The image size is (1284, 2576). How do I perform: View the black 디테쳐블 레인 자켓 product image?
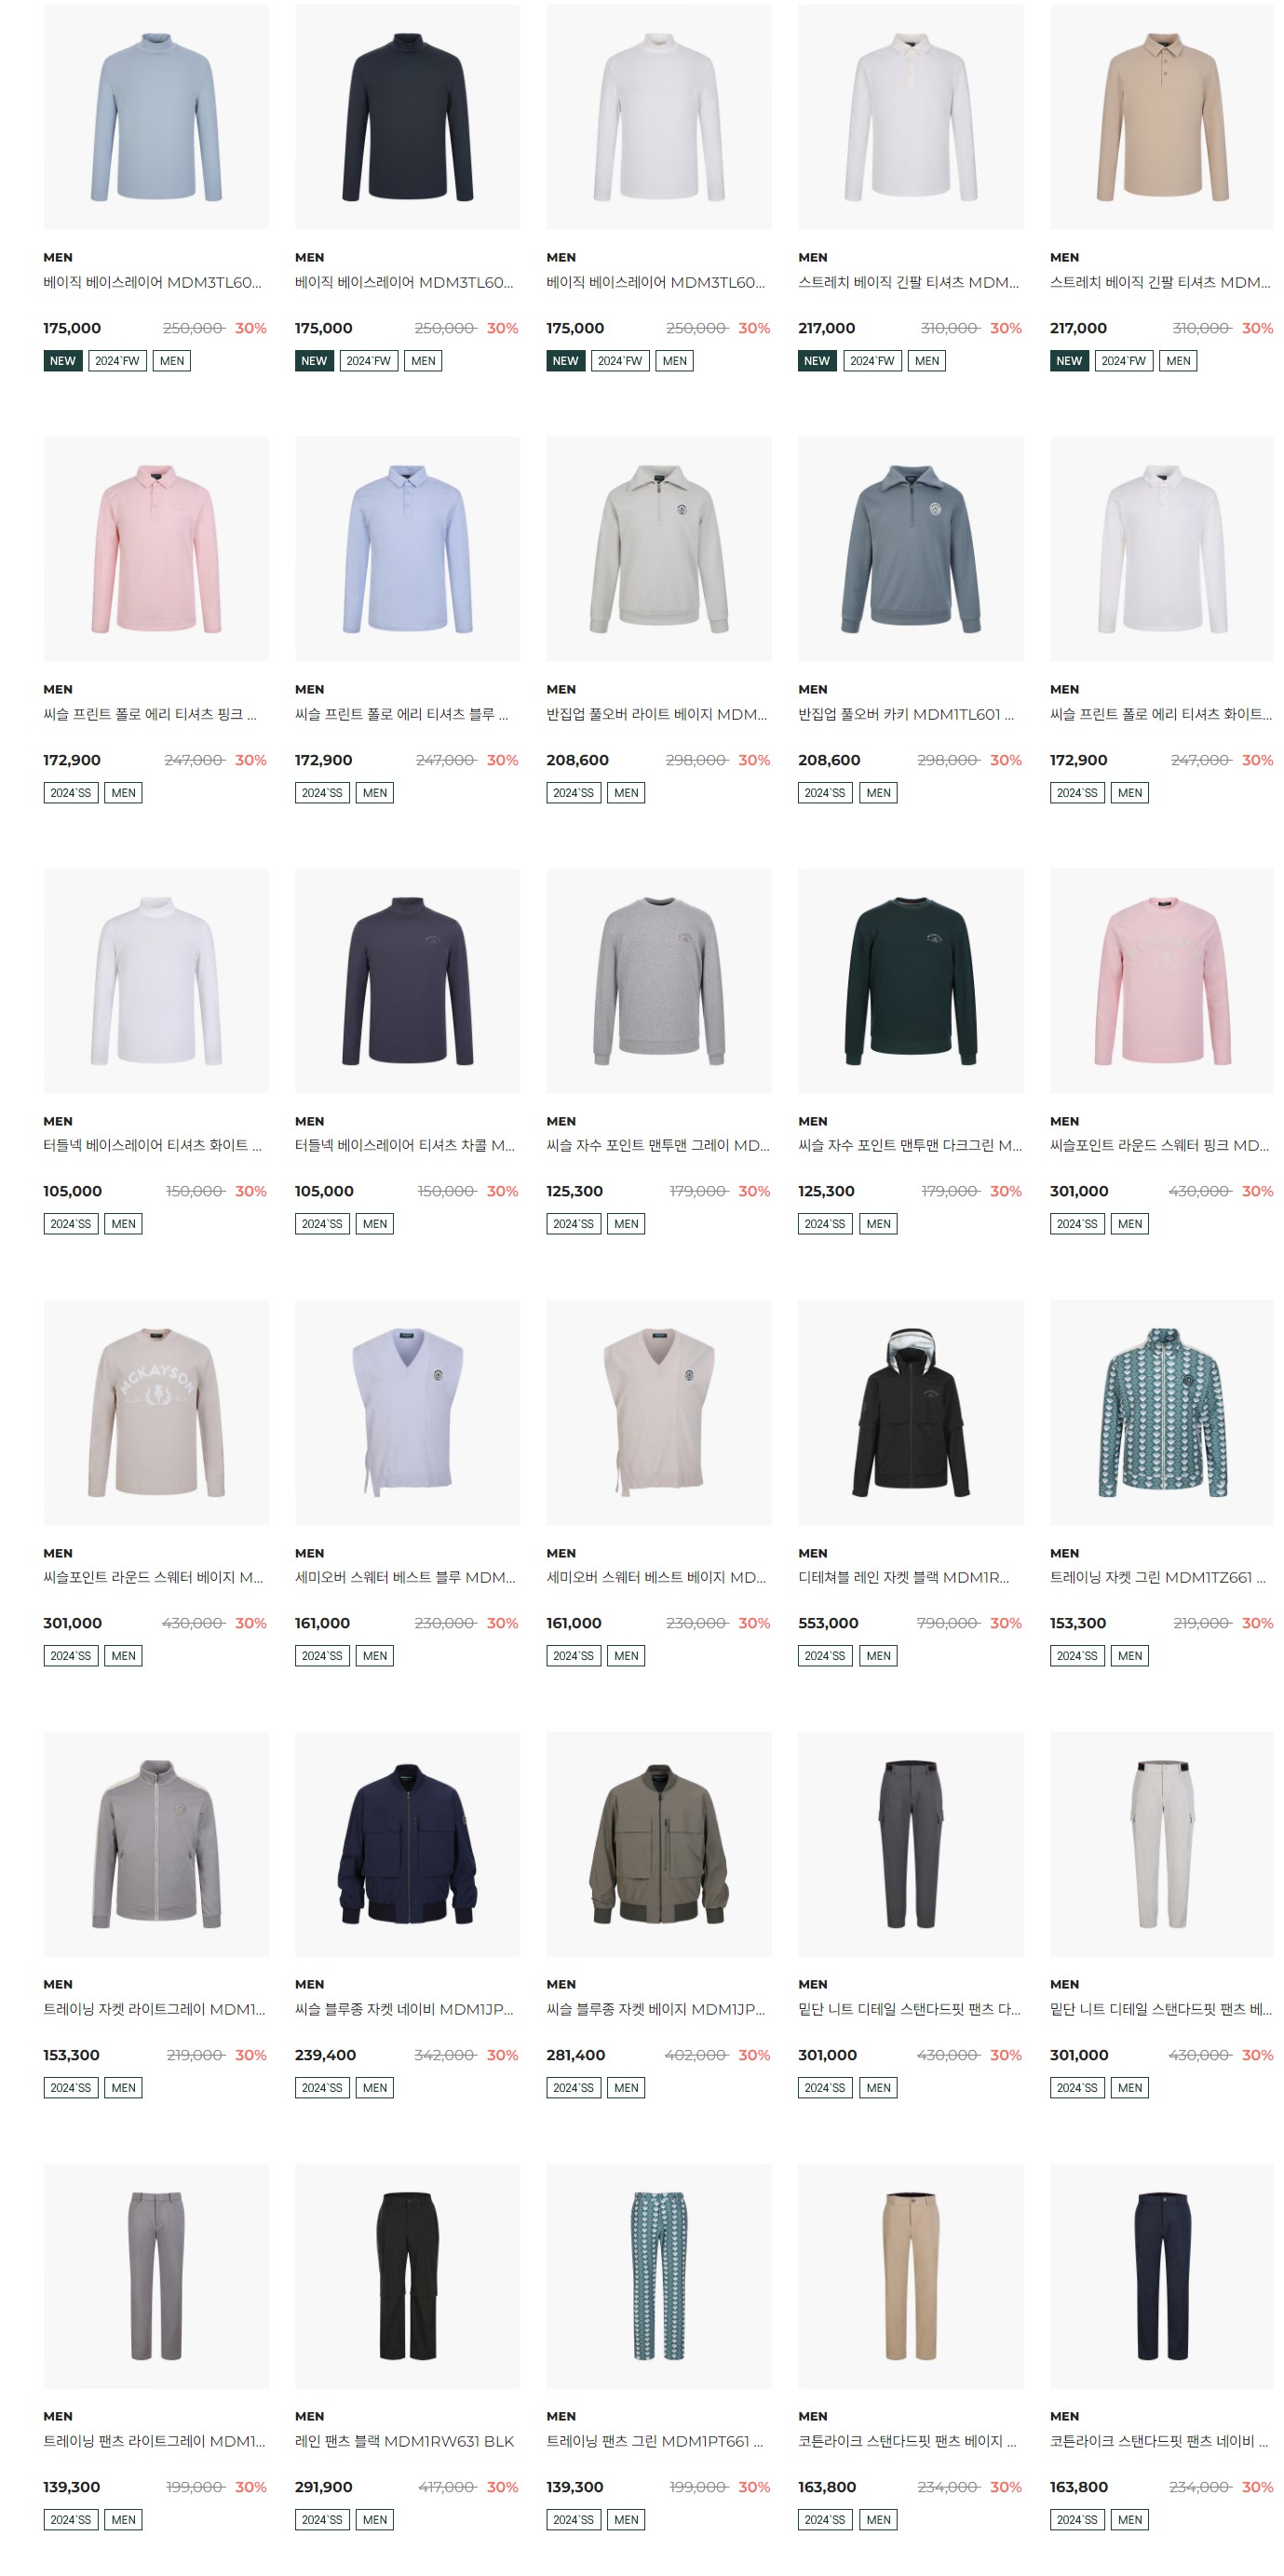click(x=910, y=1412)
